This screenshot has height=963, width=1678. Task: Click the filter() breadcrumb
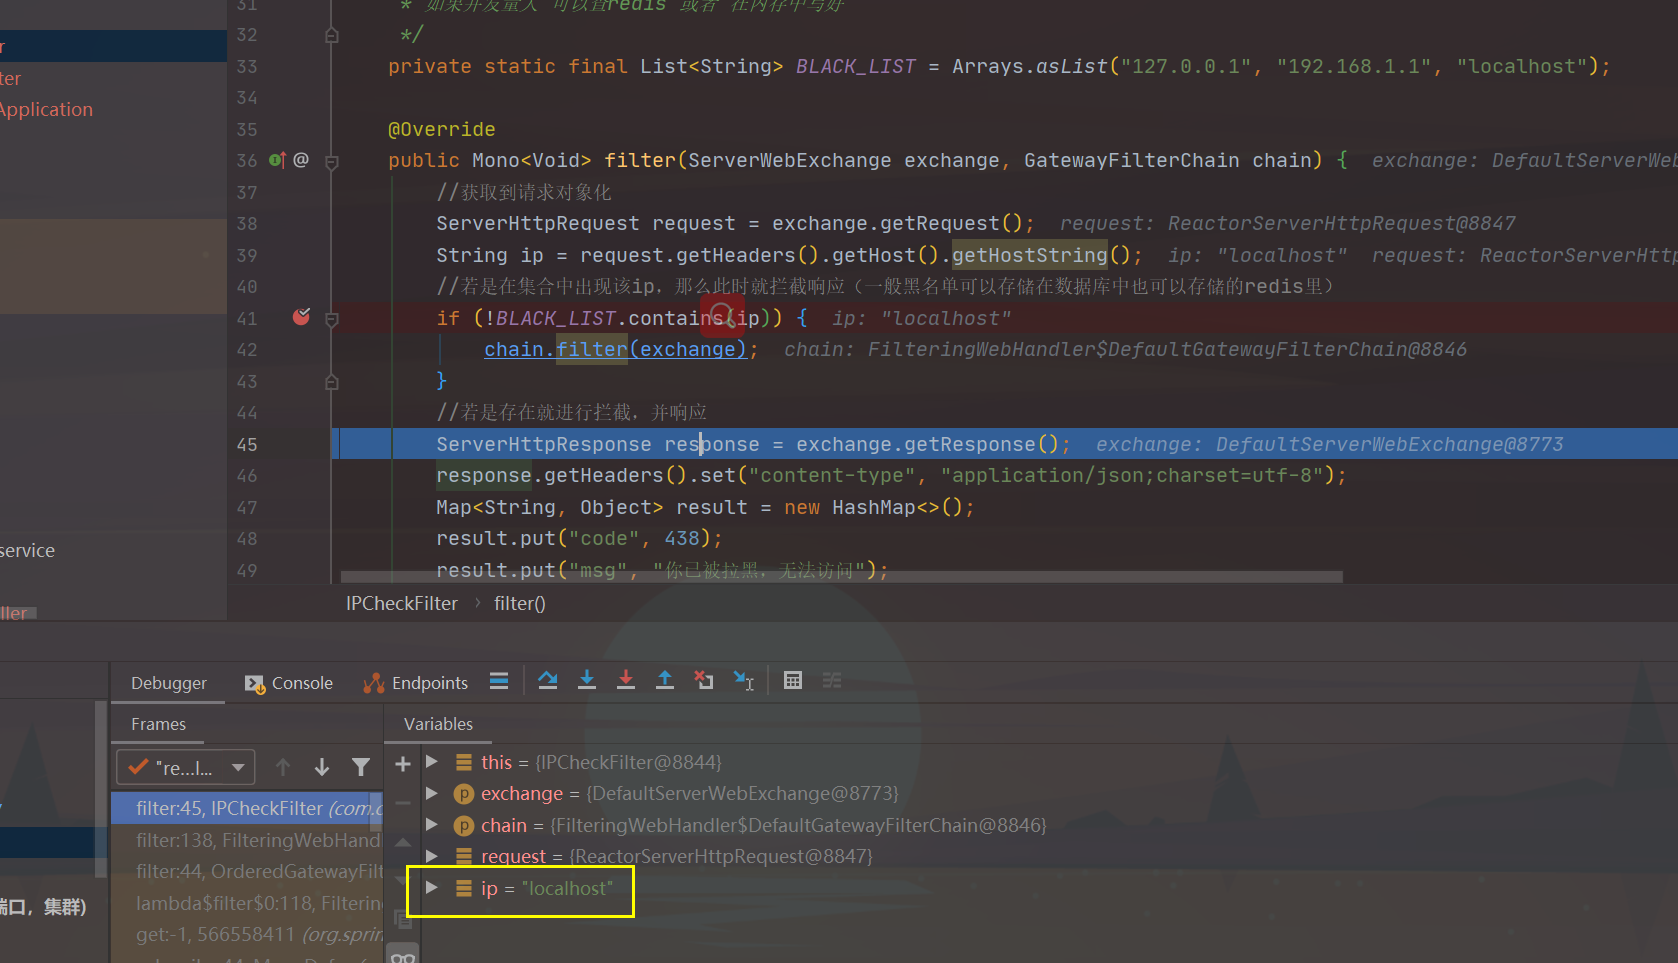point(520,603)
